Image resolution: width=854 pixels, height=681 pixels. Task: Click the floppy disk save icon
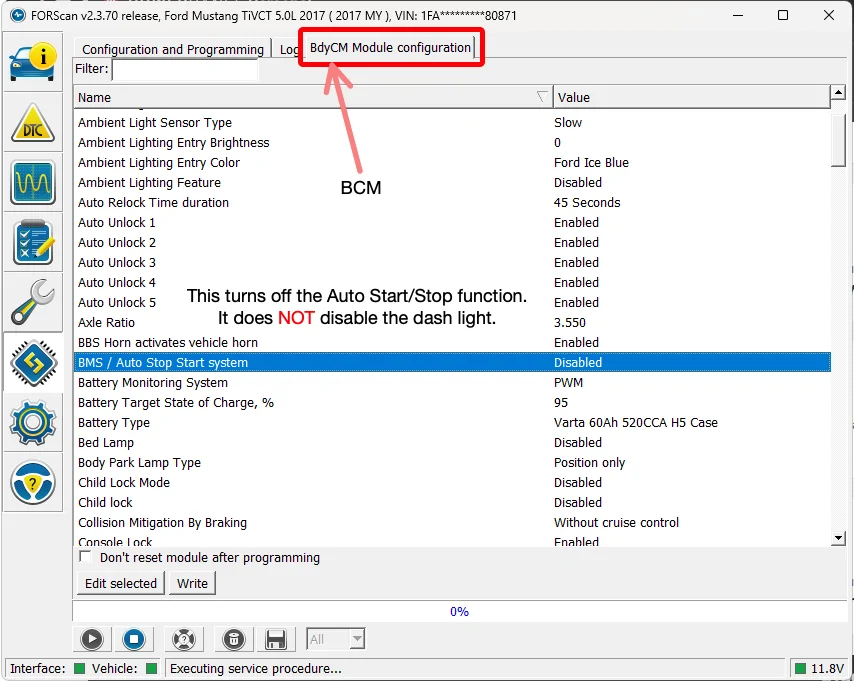pos(276,639)
